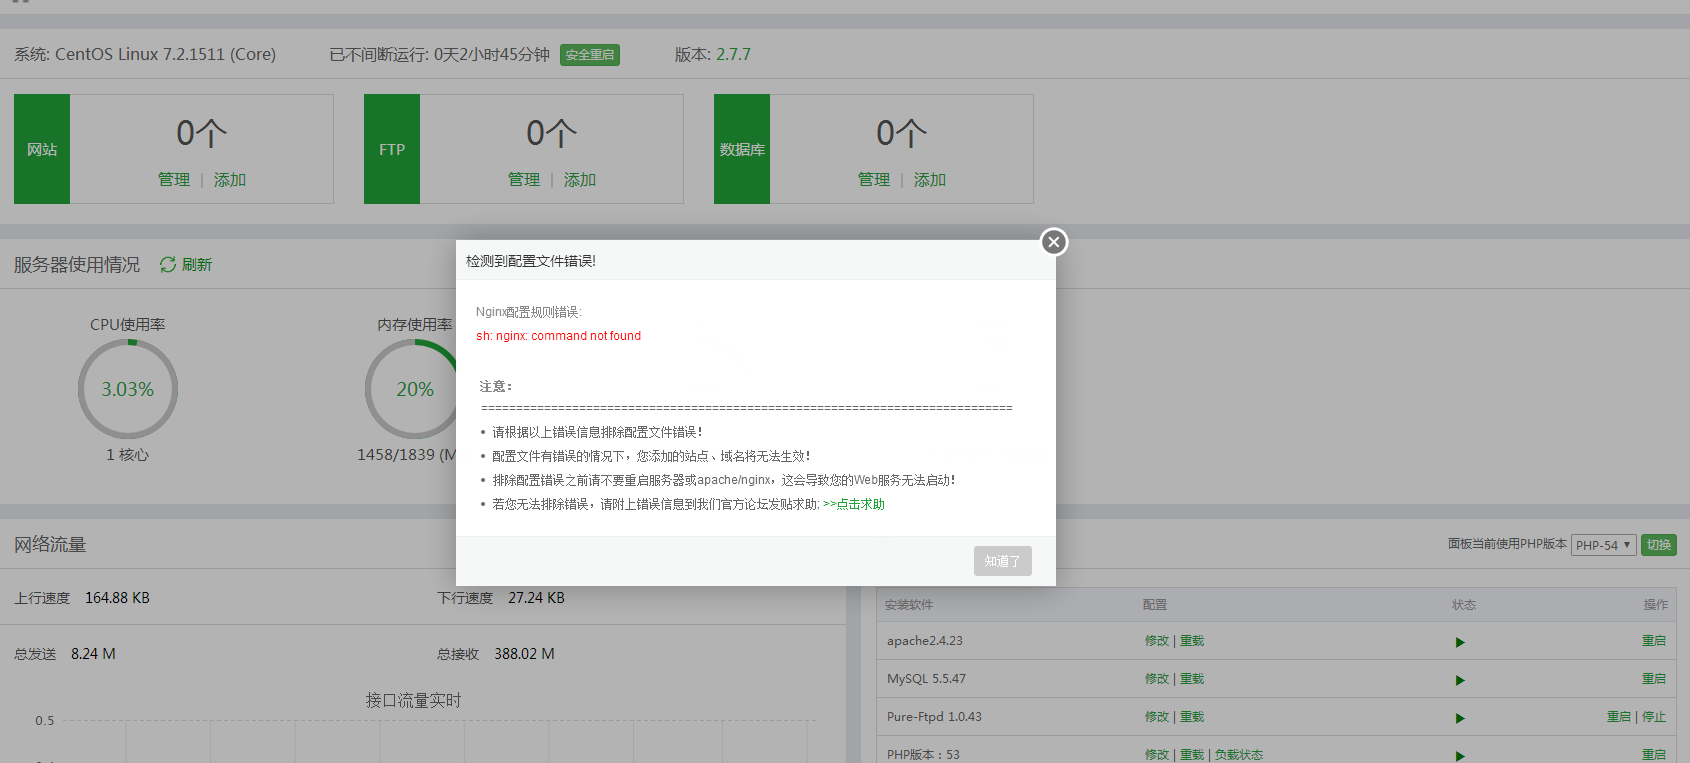Click 添加 under the 网站 card
Screen dimensions: 1690x763
230,179
